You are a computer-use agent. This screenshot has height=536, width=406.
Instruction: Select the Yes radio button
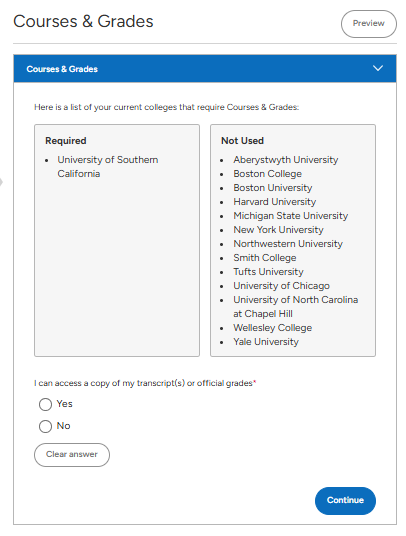pyautogui.click(x=45, y=404)
